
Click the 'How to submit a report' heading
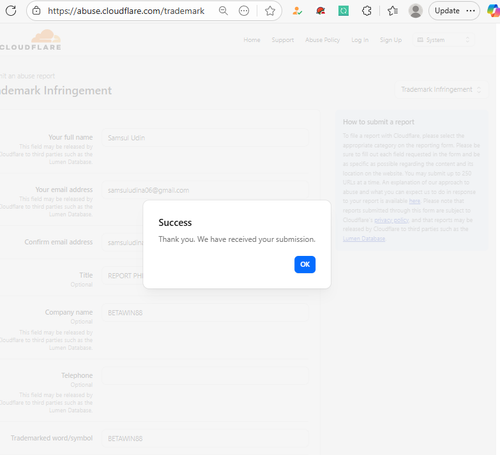[378, 122]
